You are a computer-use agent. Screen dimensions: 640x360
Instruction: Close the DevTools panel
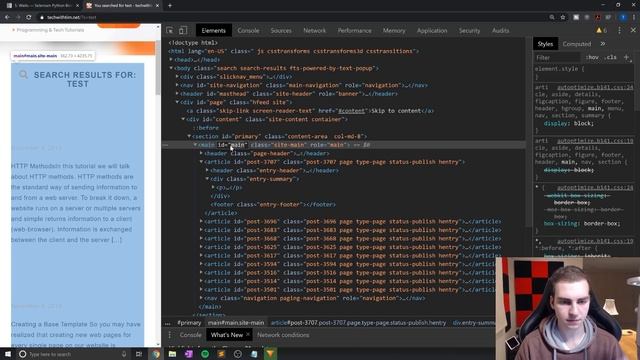coord(633,31)
